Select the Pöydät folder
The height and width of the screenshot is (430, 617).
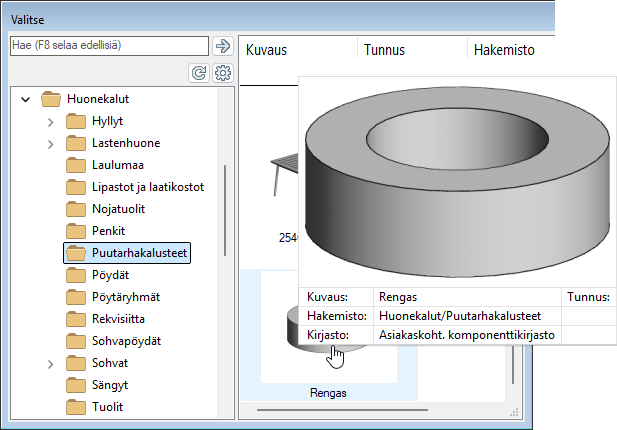click(x=113, y=275)
